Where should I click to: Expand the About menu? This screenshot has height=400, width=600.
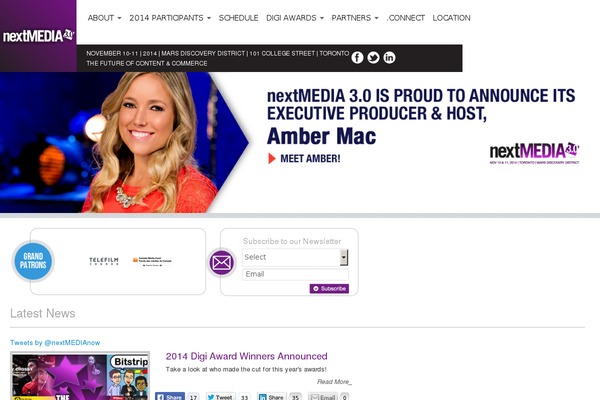click(104, 18)
